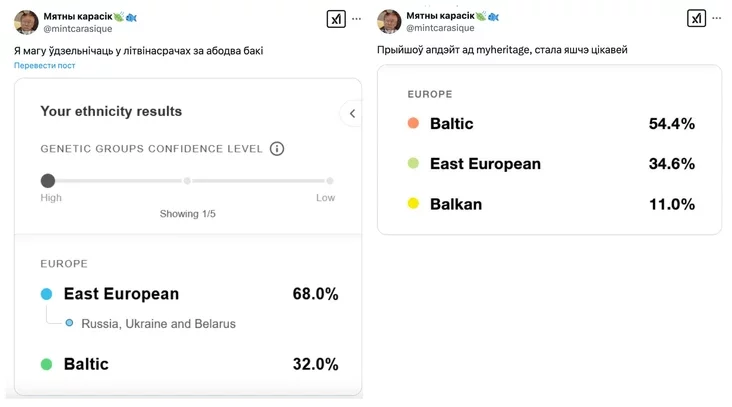Click the Перевести пост translate link
The width and height of the screenshot is (732, 407).
[44, 65]
